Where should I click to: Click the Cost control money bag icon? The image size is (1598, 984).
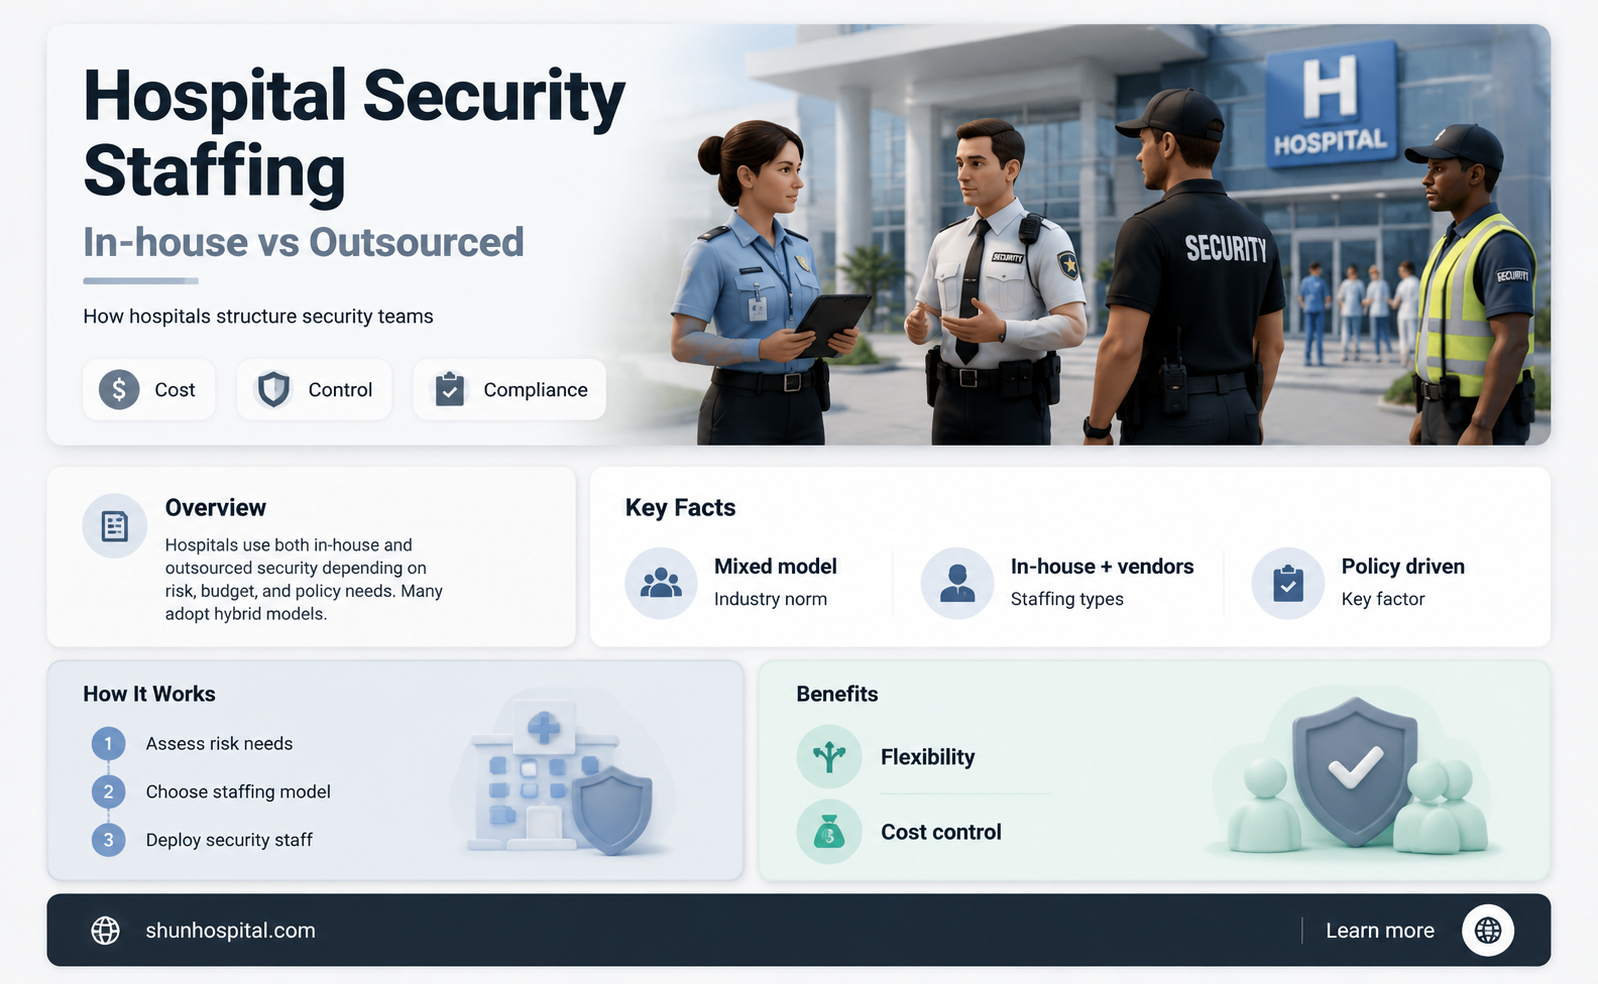(829, 832)
